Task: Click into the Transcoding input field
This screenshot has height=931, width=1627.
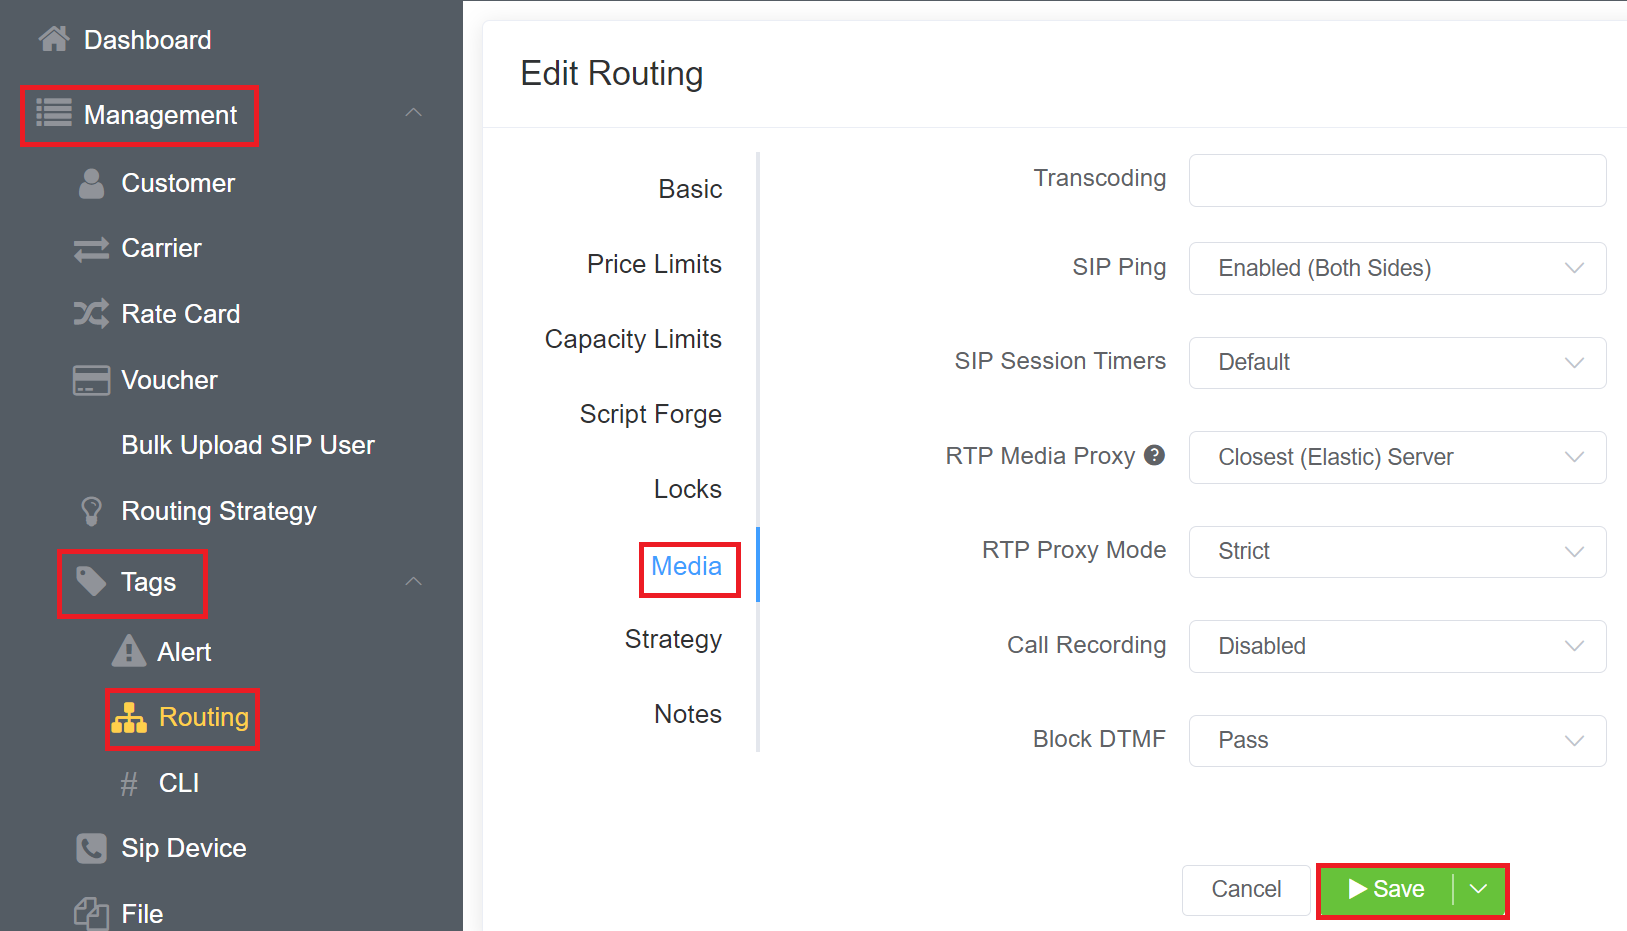Action: tap(1396, 180)
